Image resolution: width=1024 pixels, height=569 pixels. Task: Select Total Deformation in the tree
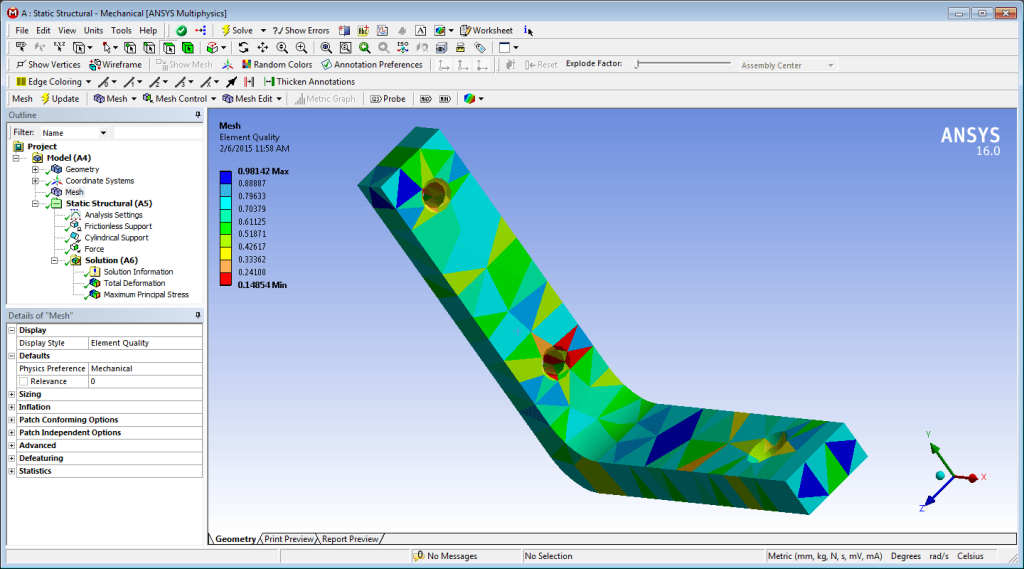(x=134, y=283)
